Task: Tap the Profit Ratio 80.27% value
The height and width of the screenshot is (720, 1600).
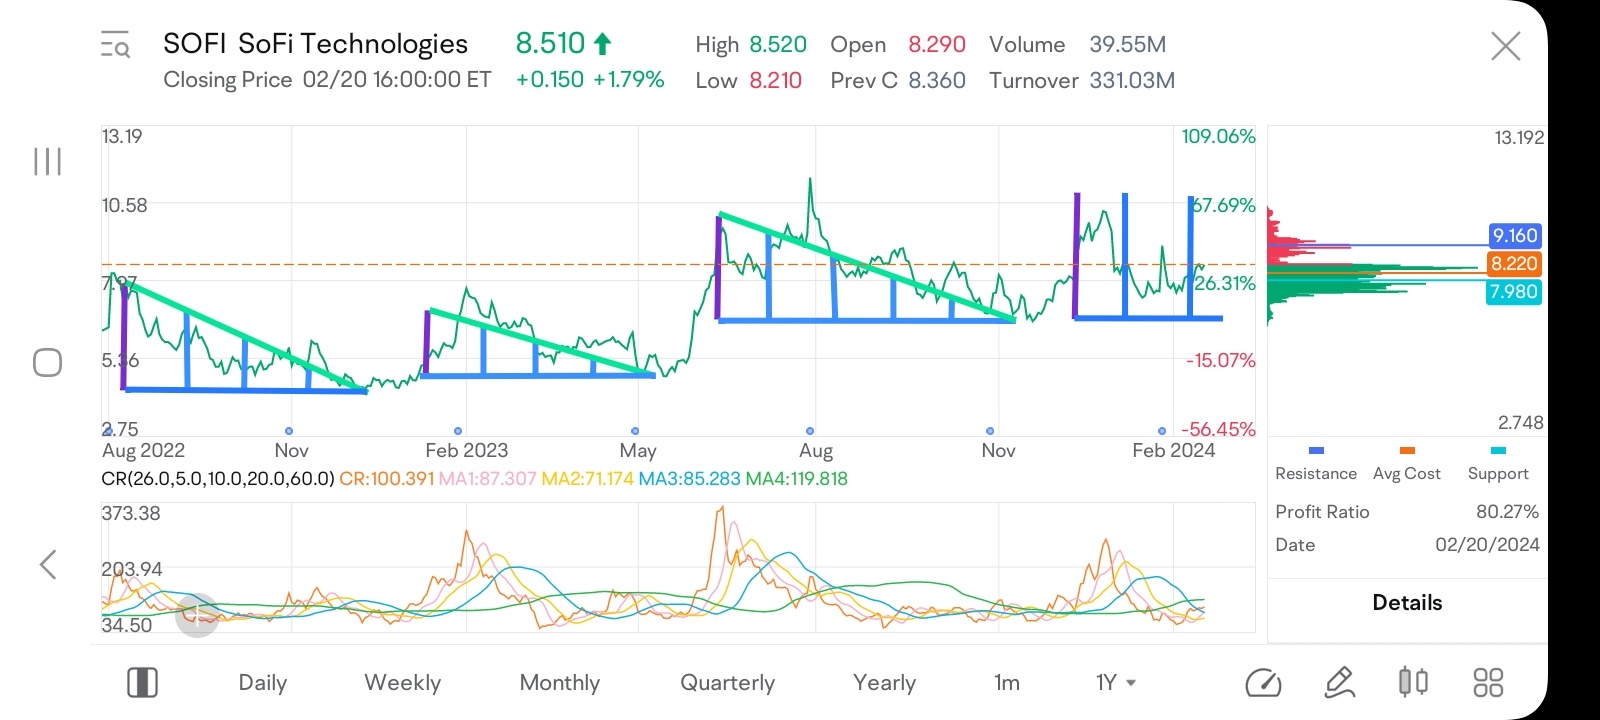Action: [1507, 512]
